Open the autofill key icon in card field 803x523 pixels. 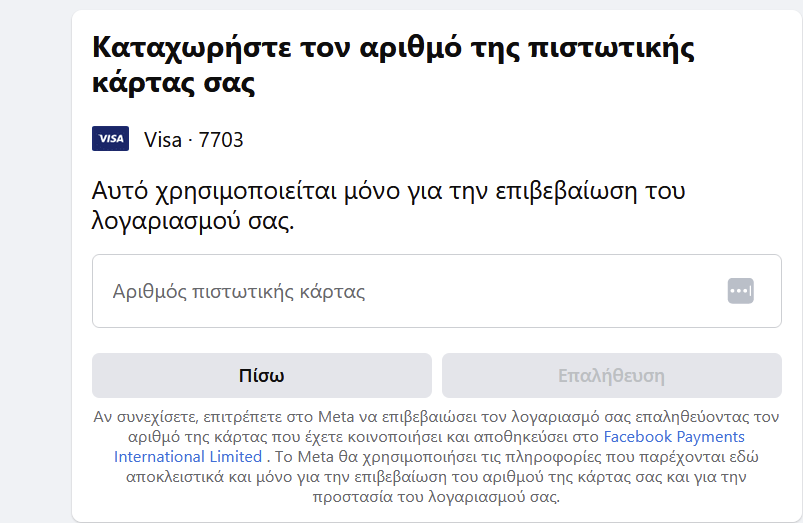pos(741,291)
